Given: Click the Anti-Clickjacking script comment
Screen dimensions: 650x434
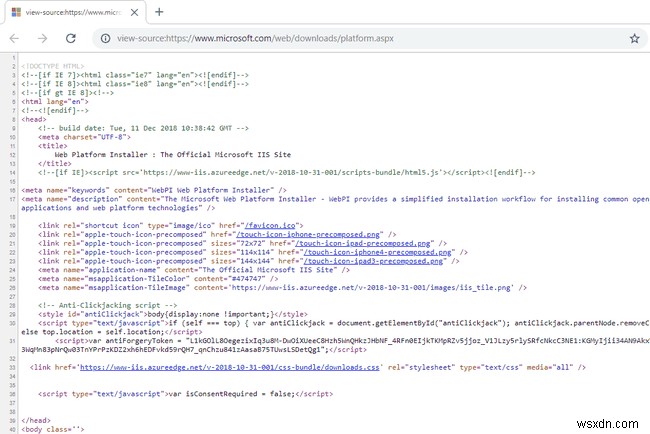Looking at the screenshot, I should 107,305.
